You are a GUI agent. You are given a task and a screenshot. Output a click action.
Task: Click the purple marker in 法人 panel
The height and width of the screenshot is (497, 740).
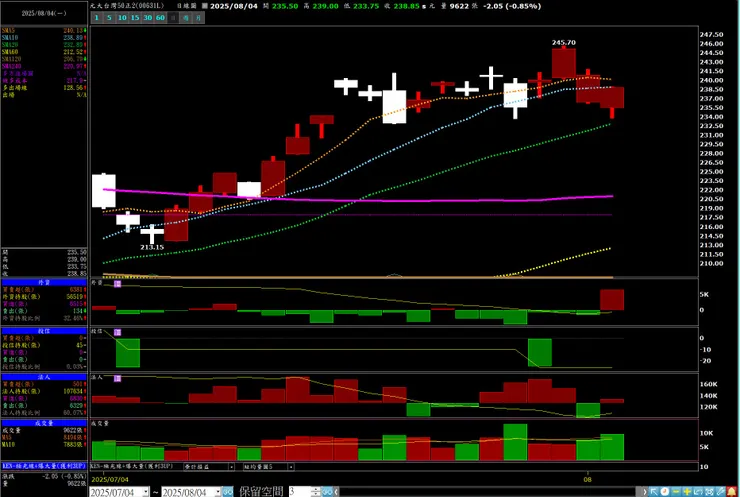pyautogui.click(x=118, y=378)
